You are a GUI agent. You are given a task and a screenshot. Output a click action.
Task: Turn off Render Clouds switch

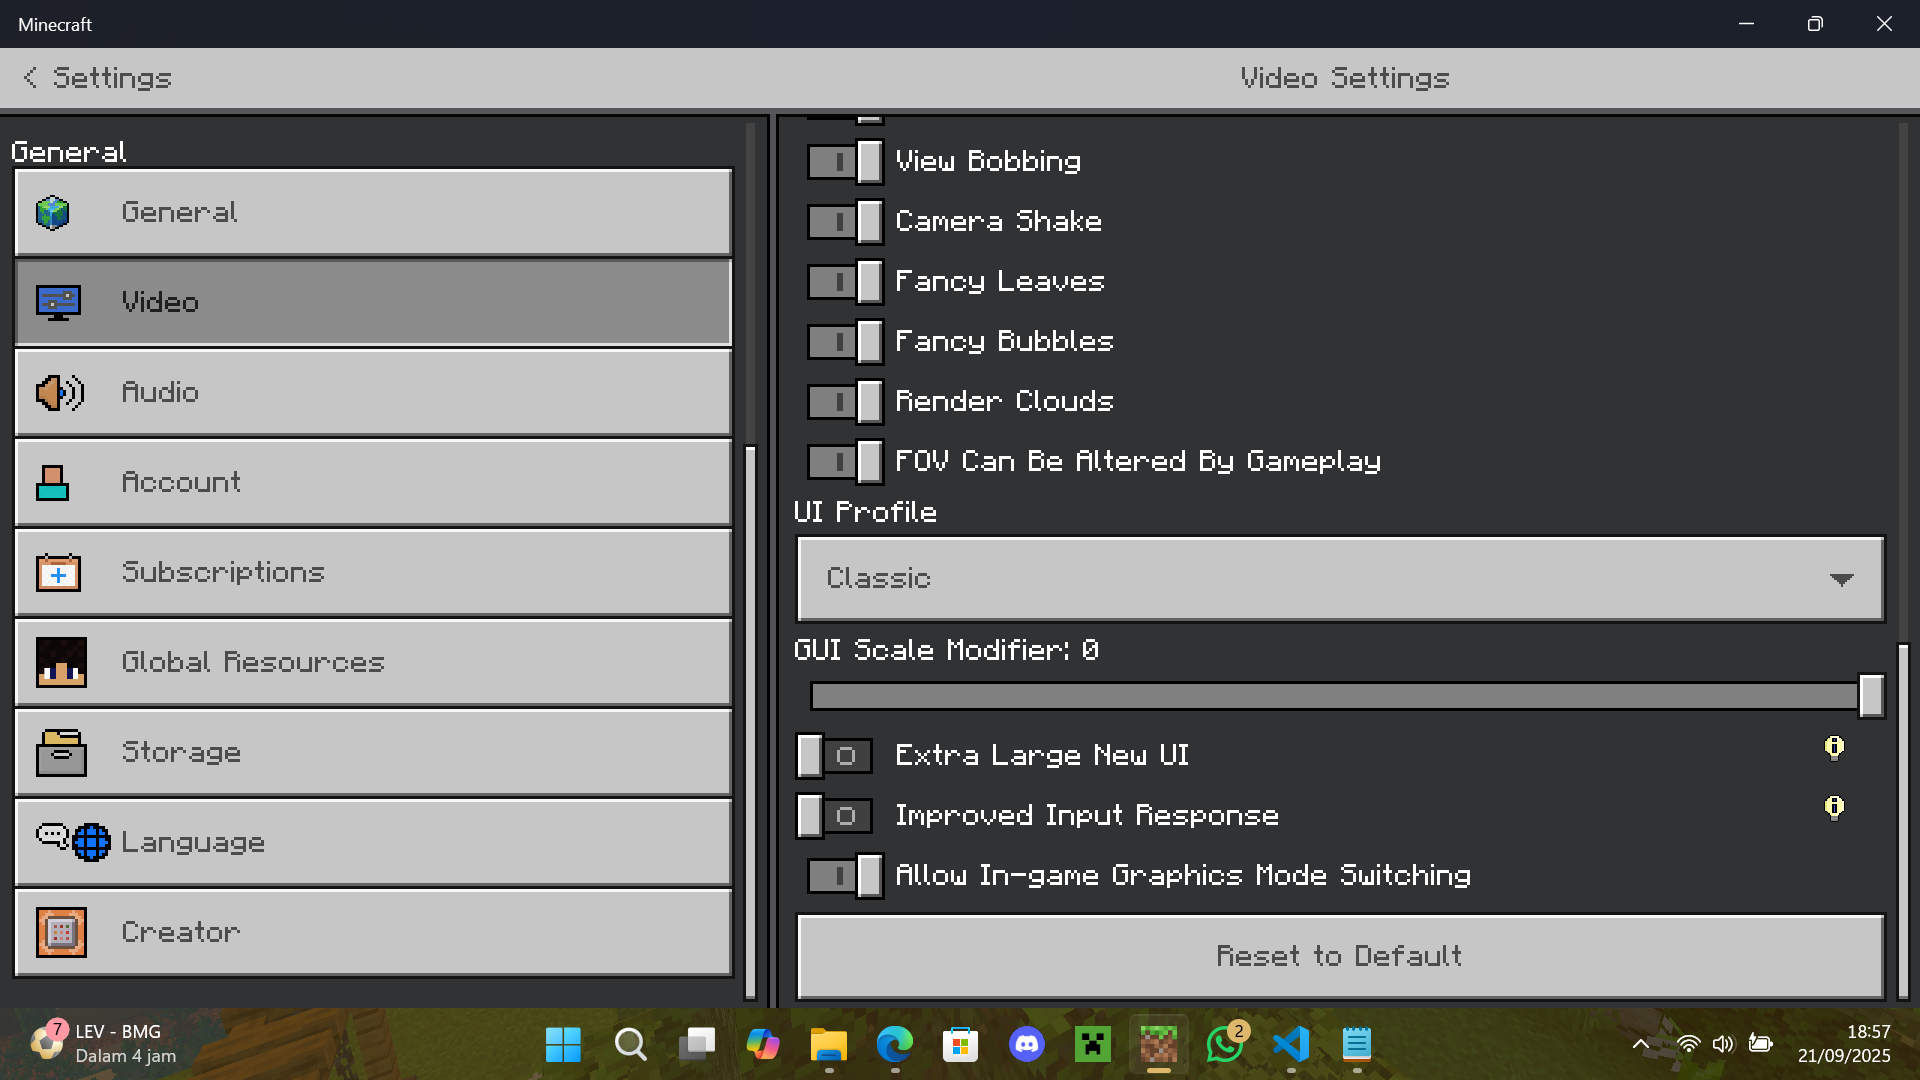point(845,402)
